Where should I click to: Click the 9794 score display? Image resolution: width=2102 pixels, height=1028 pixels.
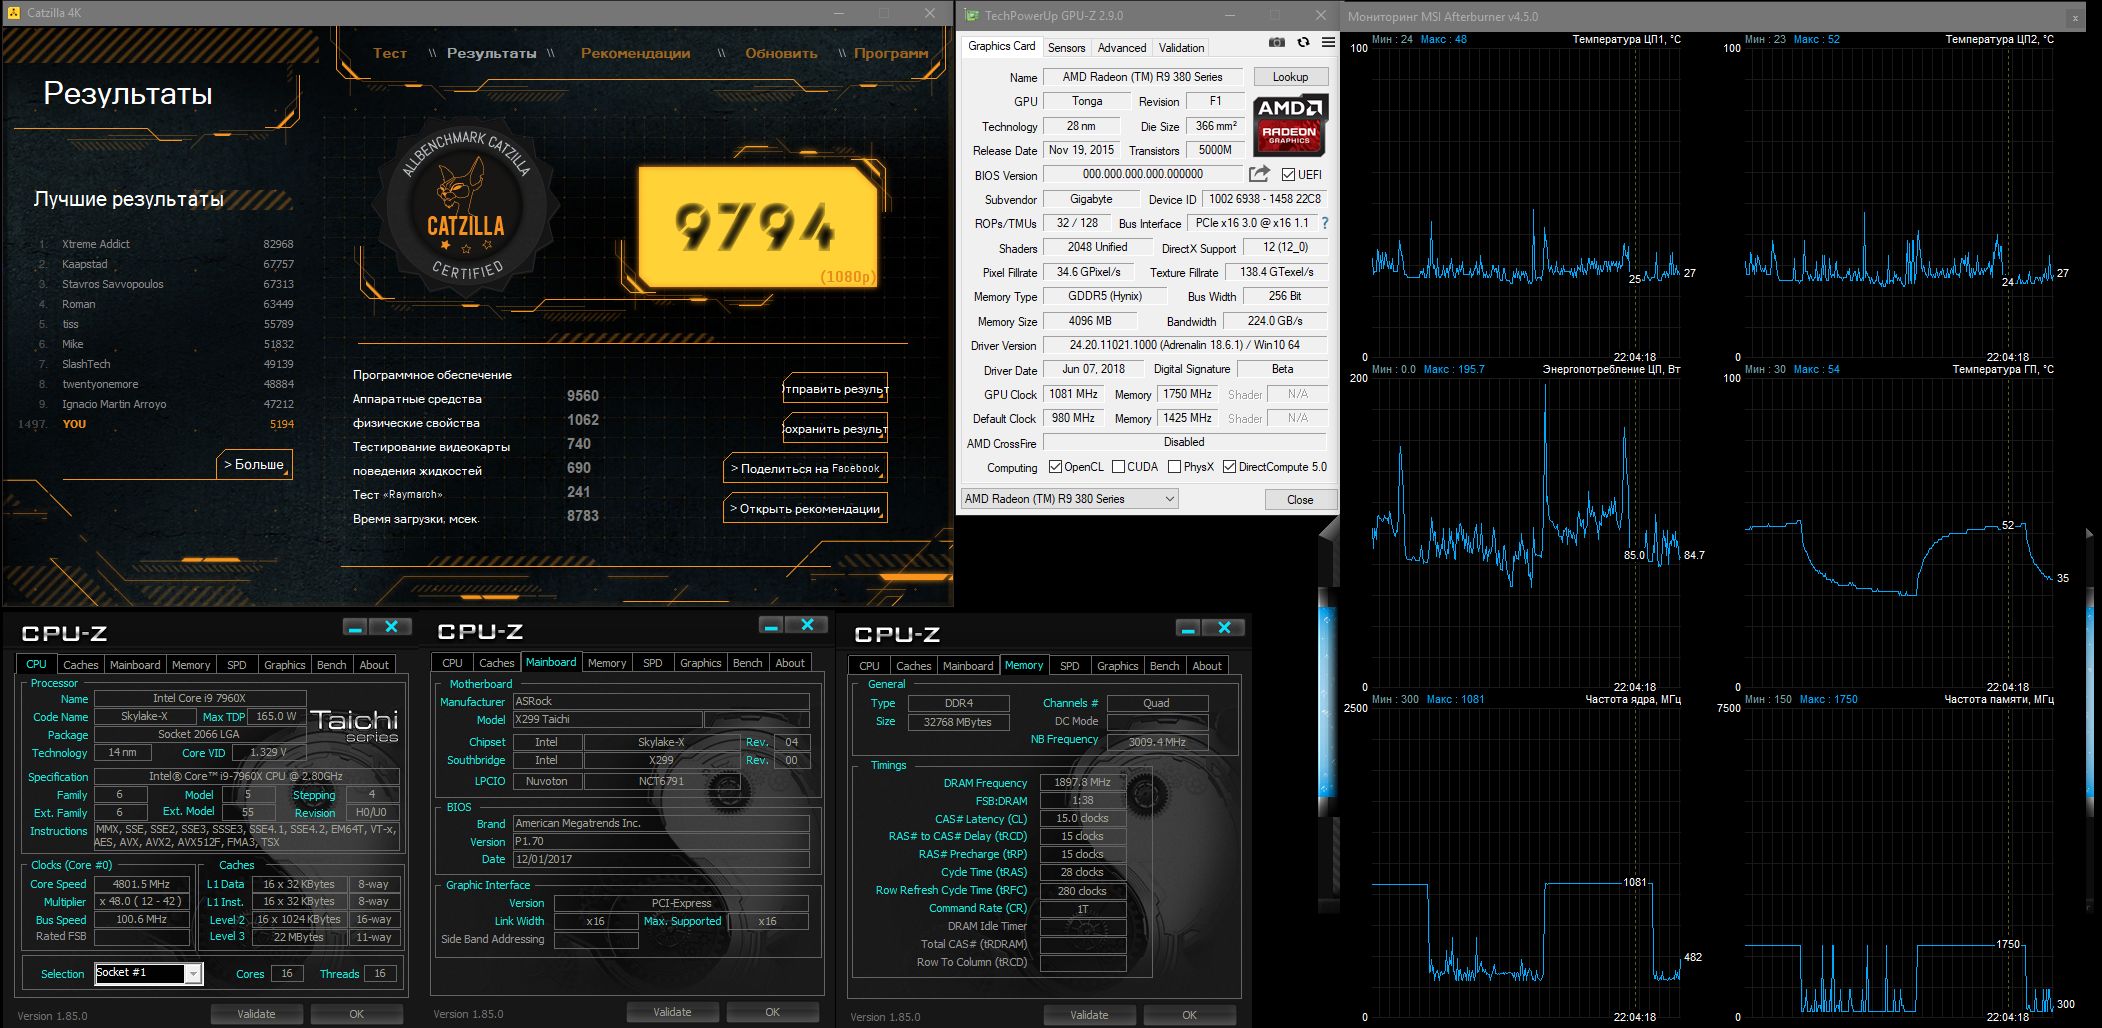point(757,227)
